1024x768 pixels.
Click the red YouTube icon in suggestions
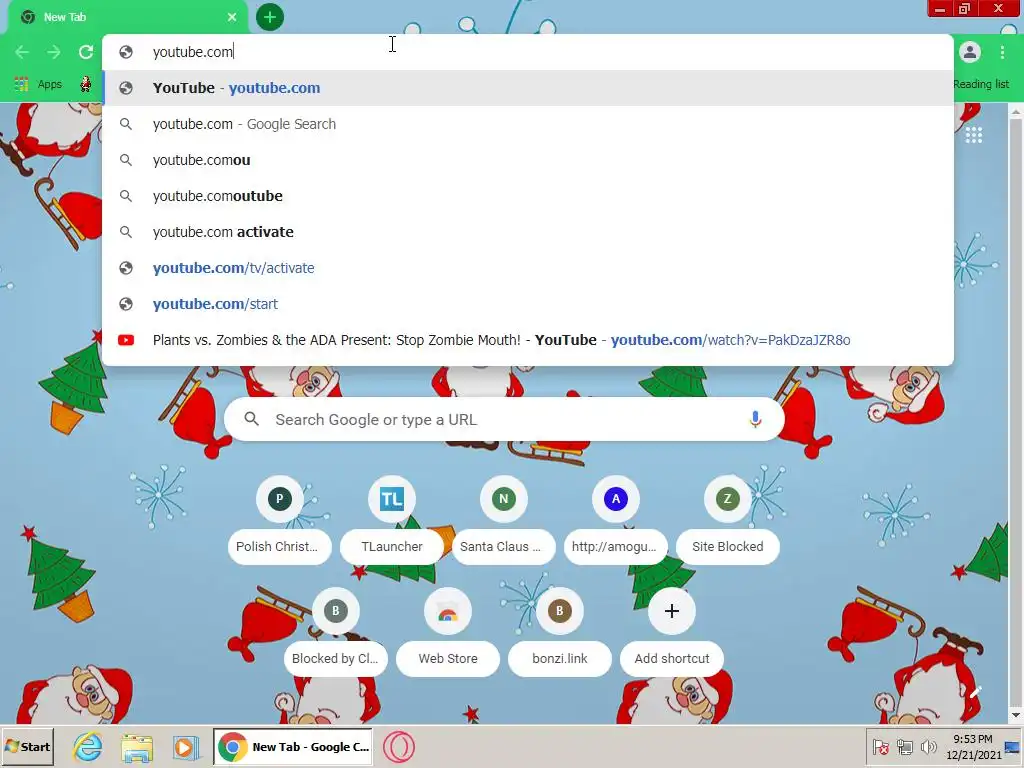[126, 340]
